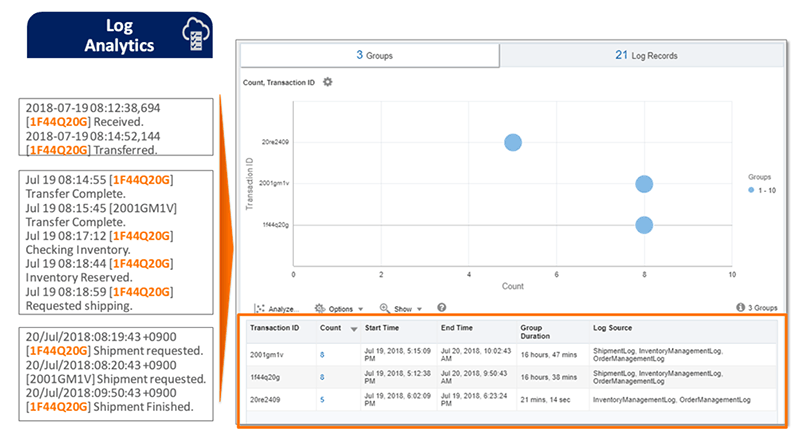Open count link 8 for 2001gm1v

point(322,355)
